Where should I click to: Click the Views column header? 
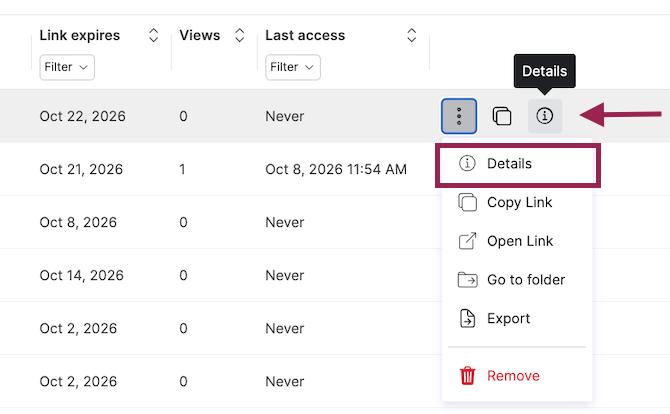point(200,35)
